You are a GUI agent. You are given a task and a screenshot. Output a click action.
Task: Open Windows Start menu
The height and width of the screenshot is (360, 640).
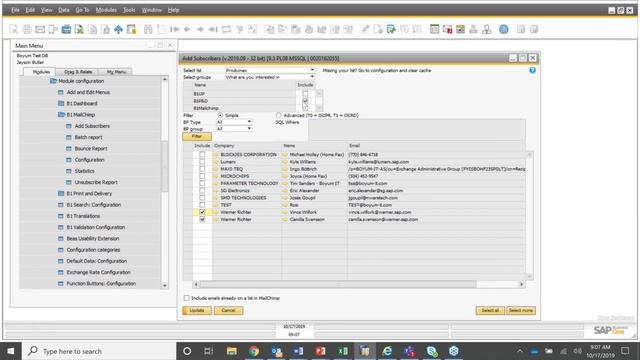(11, 351)
